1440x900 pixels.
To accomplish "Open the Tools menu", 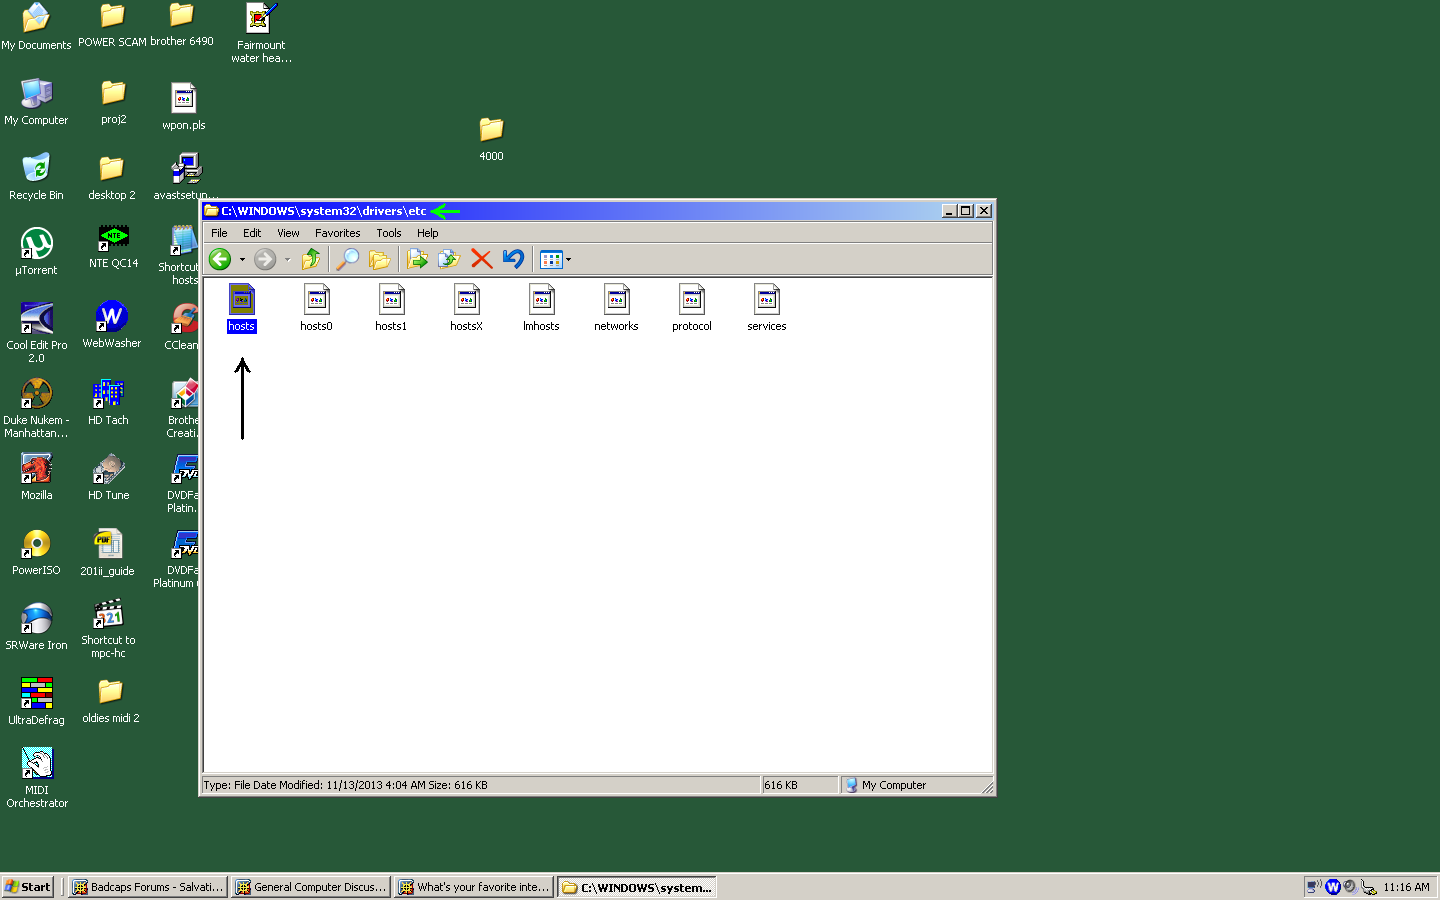I will [388, 233].
